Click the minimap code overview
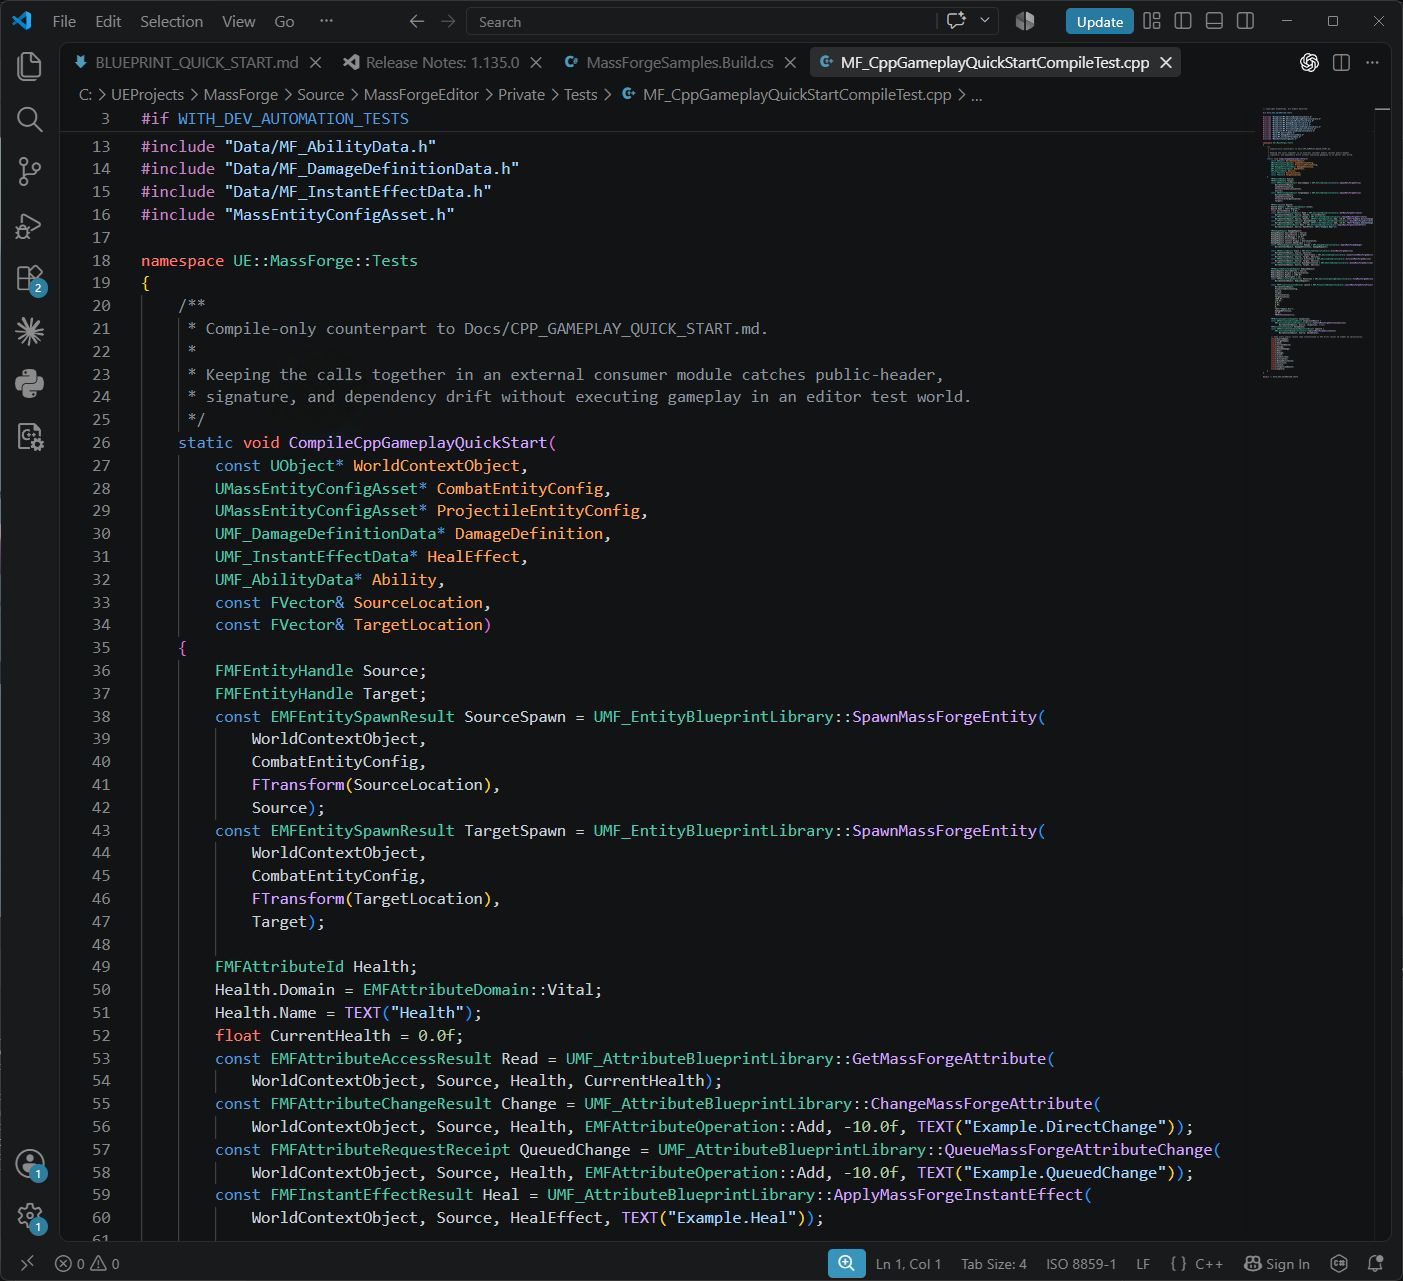 1318,241
